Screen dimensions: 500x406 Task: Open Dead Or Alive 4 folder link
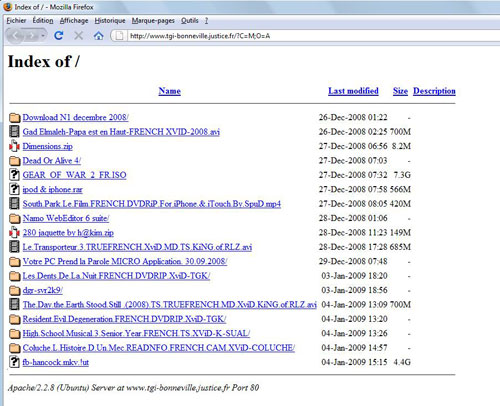tap(52, 161)
